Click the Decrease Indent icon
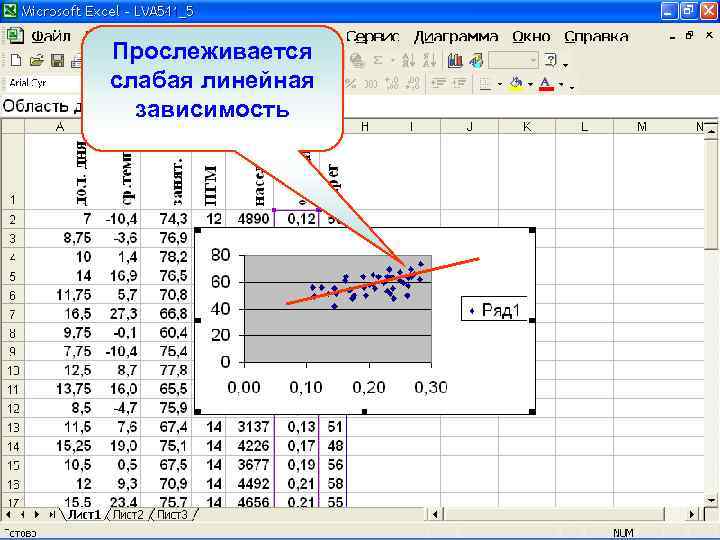This screenshot has width=720, height=540. pyautogui.click(x=439, y=84)
